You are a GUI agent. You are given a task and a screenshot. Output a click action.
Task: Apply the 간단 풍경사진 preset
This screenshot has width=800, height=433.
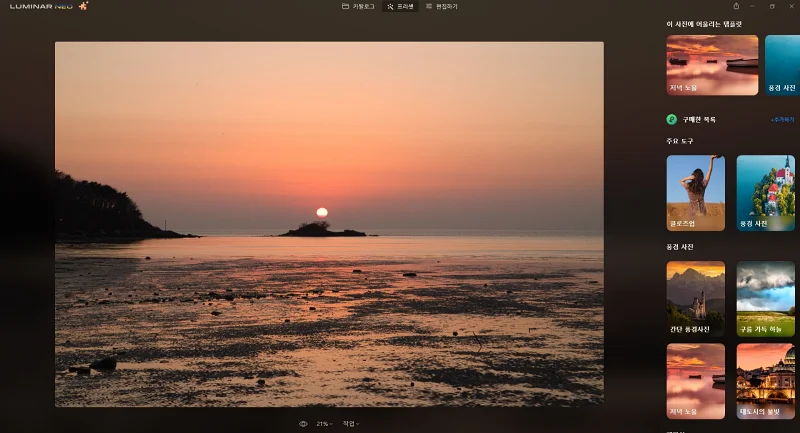(695, 299)
